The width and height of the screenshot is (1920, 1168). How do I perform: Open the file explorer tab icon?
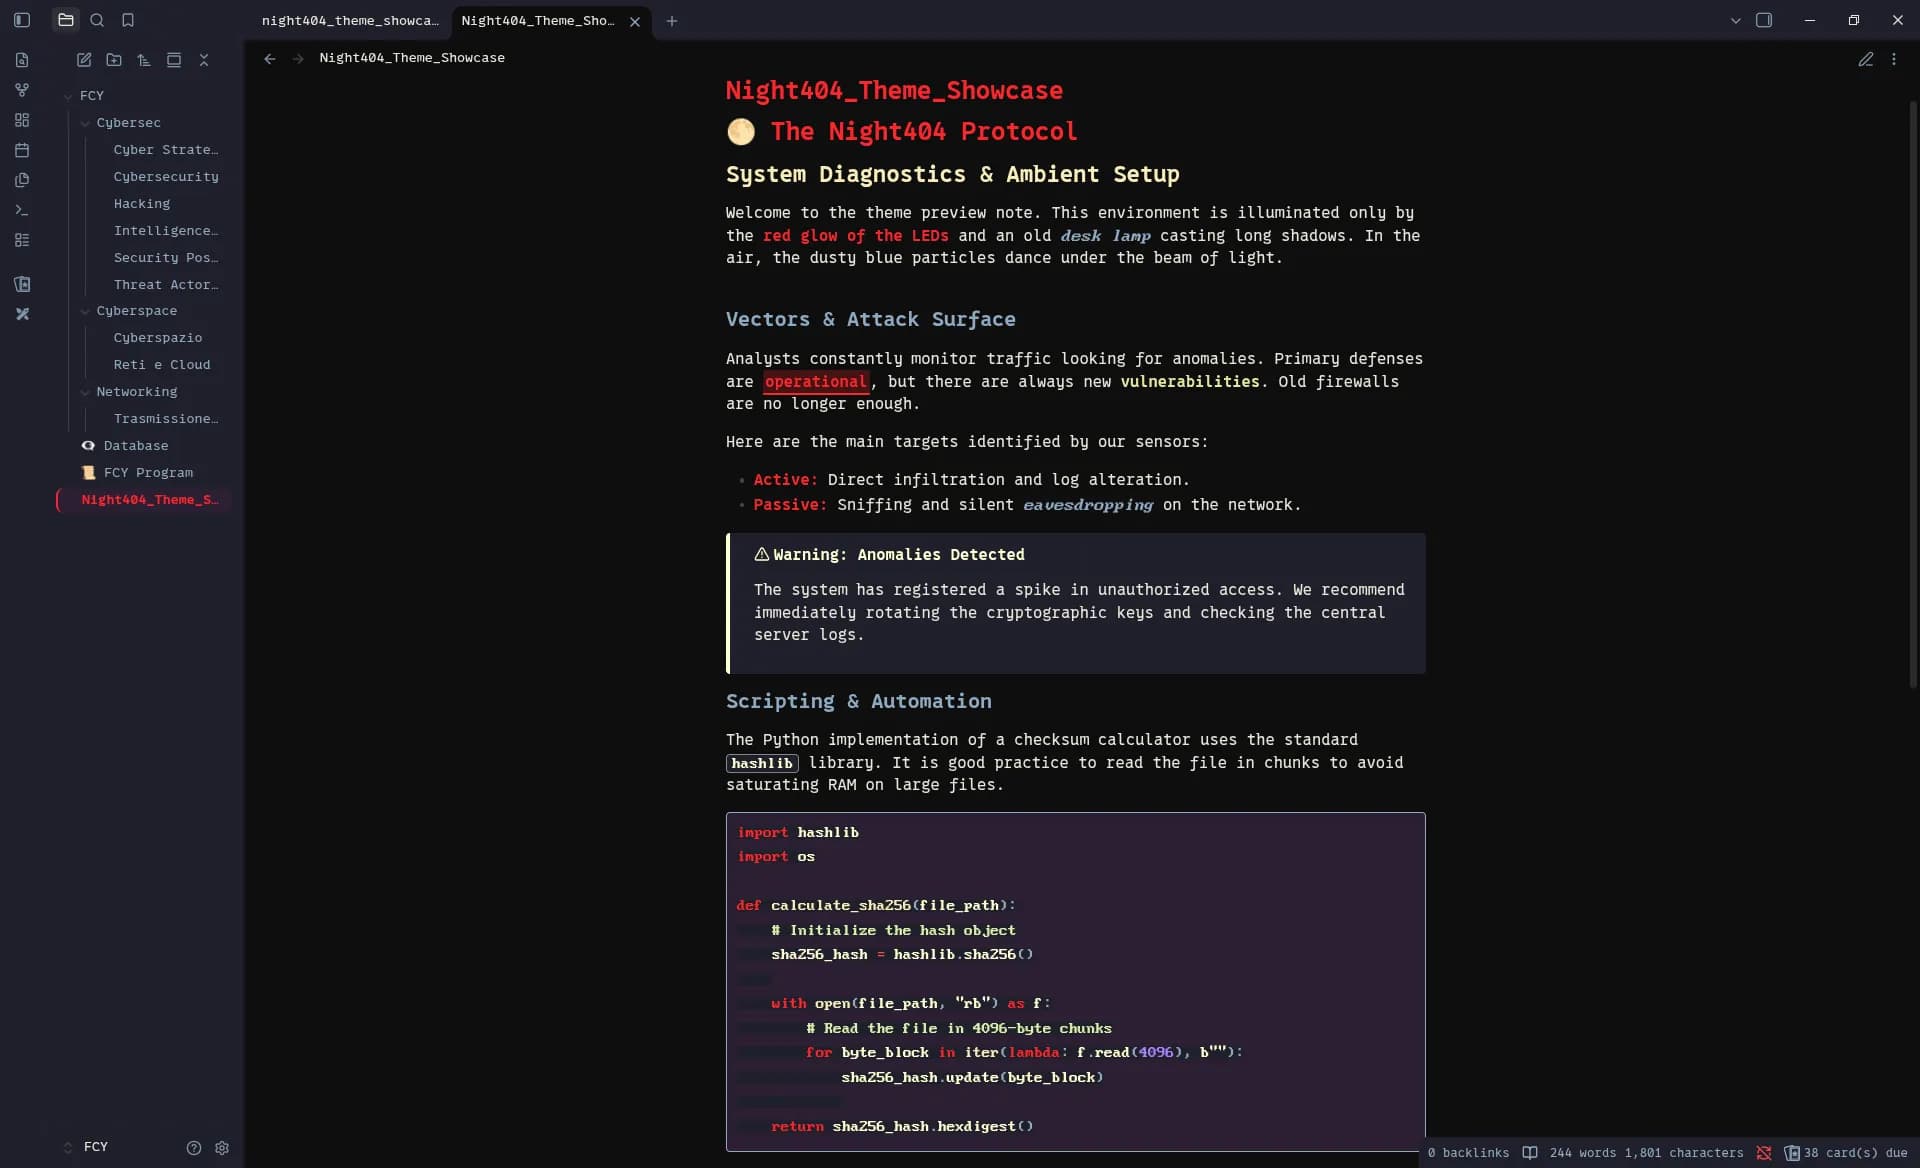(66, 20)
